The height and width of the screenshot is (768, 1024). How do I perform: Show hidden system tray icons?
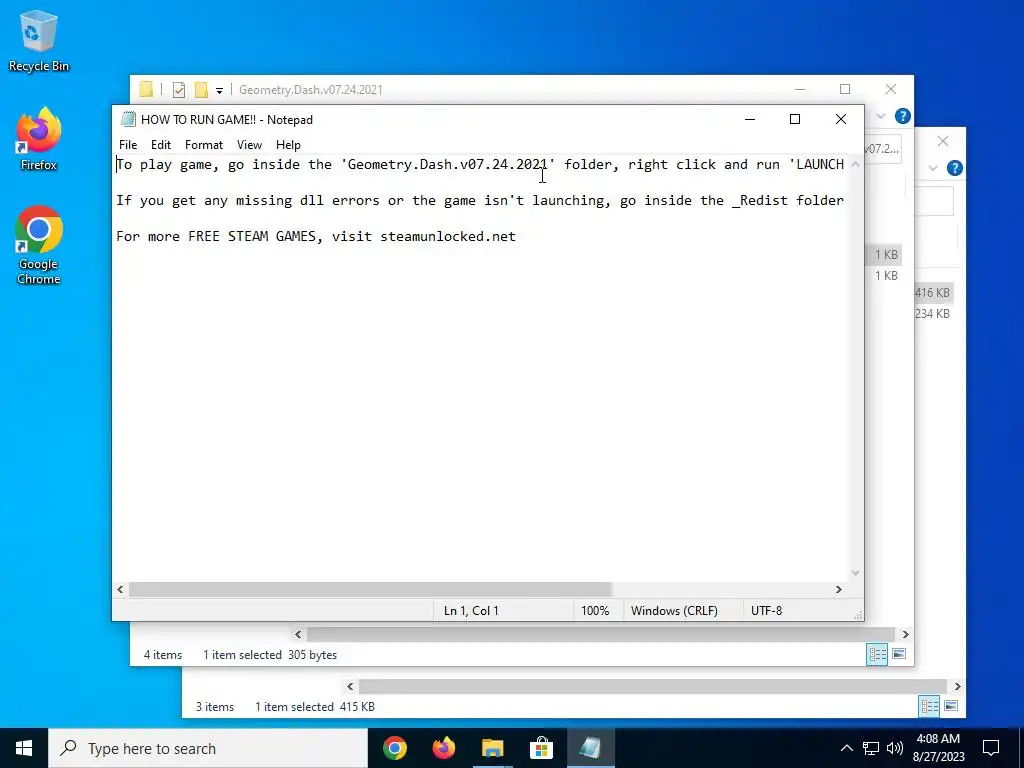(x=846, y=748)
